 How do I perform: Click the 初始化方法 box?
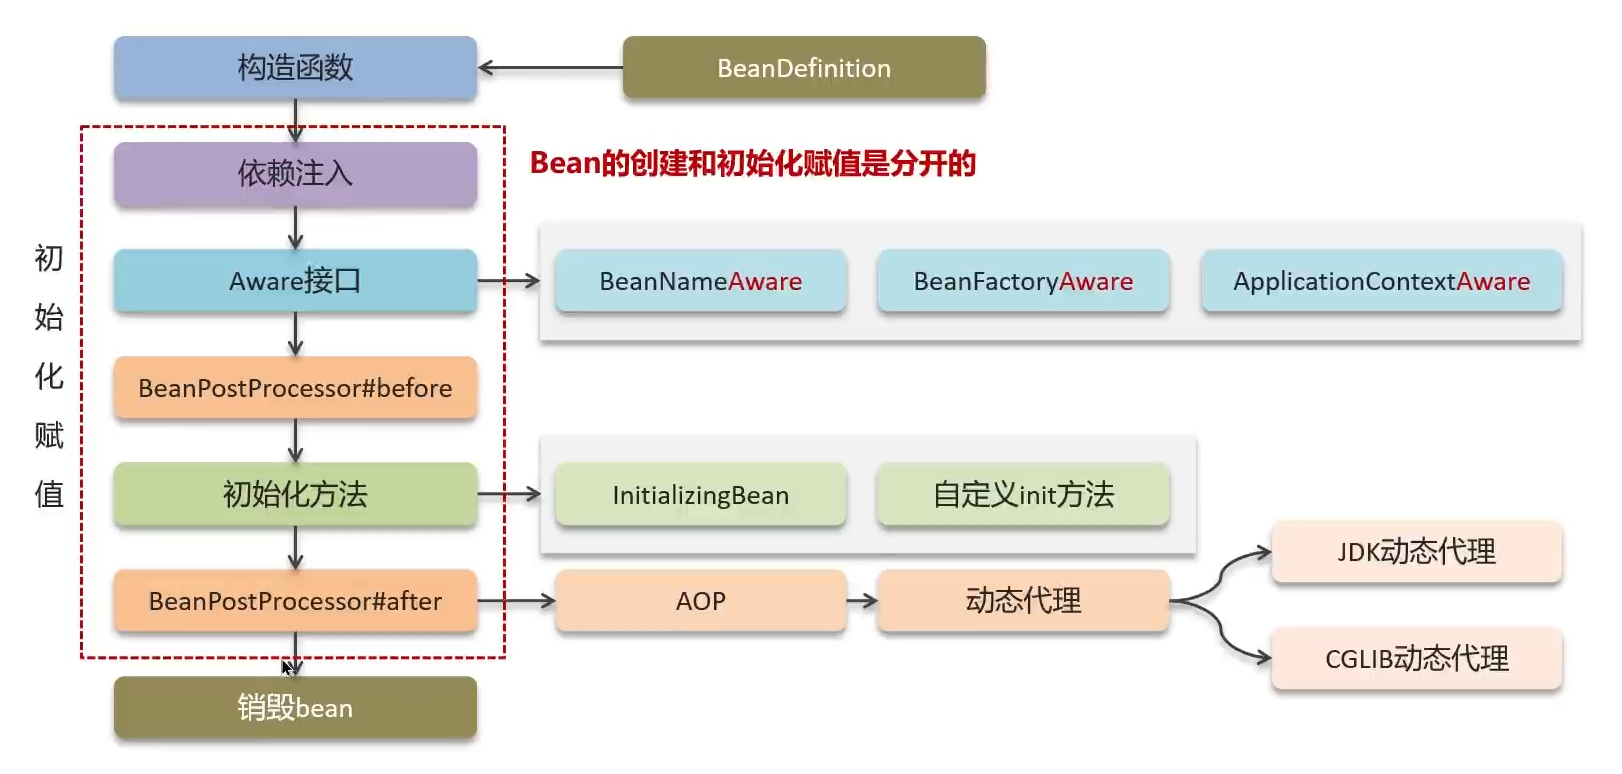[x=295, y=494]
